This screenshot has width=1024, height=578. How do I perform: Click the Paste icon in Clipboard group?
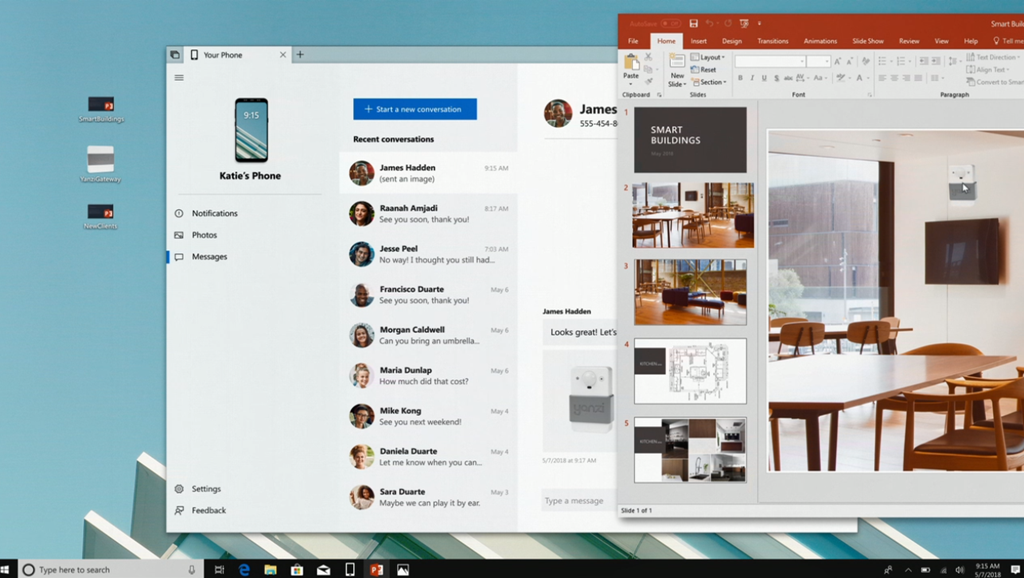[631, 65]
